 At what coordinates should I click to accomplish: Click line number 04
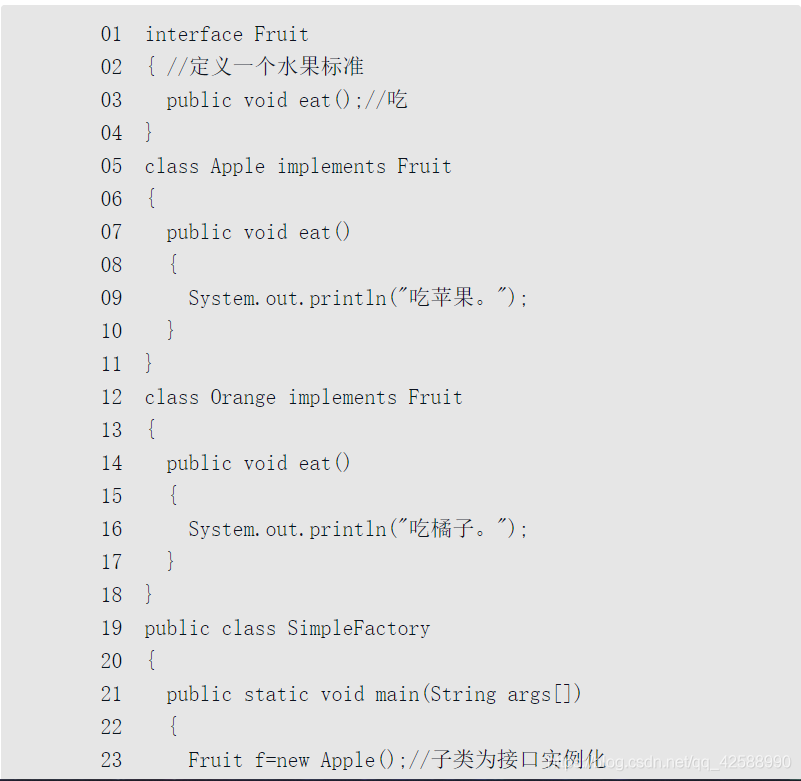111,133
